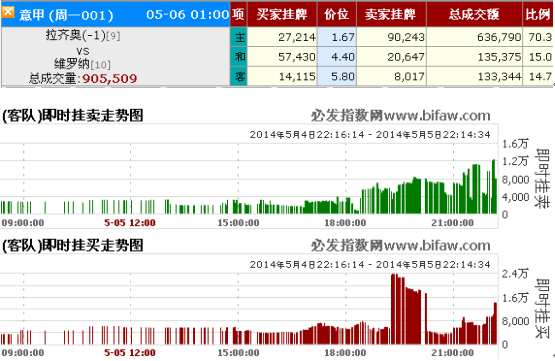555x361 pixels.
Task: Select the 客 away row marker
Action: coord(239,76)
